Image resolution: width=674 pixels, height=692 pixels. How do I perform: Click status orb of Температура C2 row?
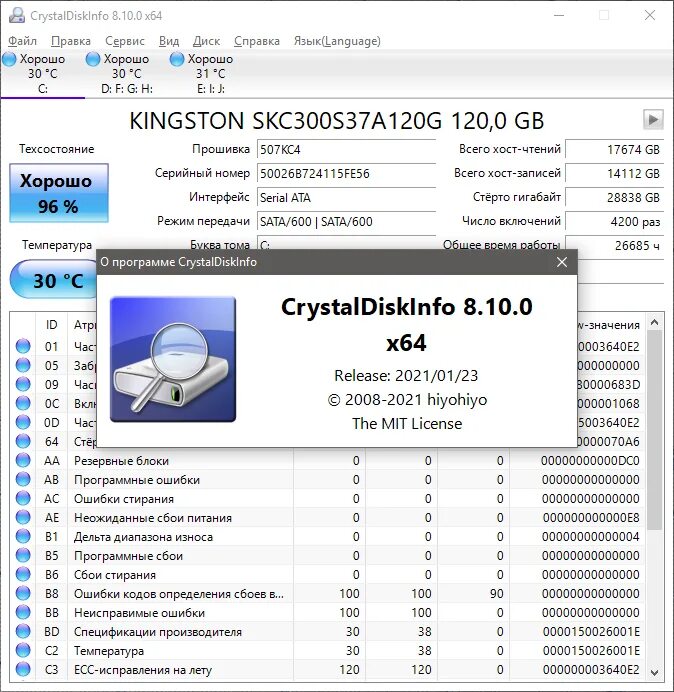coord(23,650)
